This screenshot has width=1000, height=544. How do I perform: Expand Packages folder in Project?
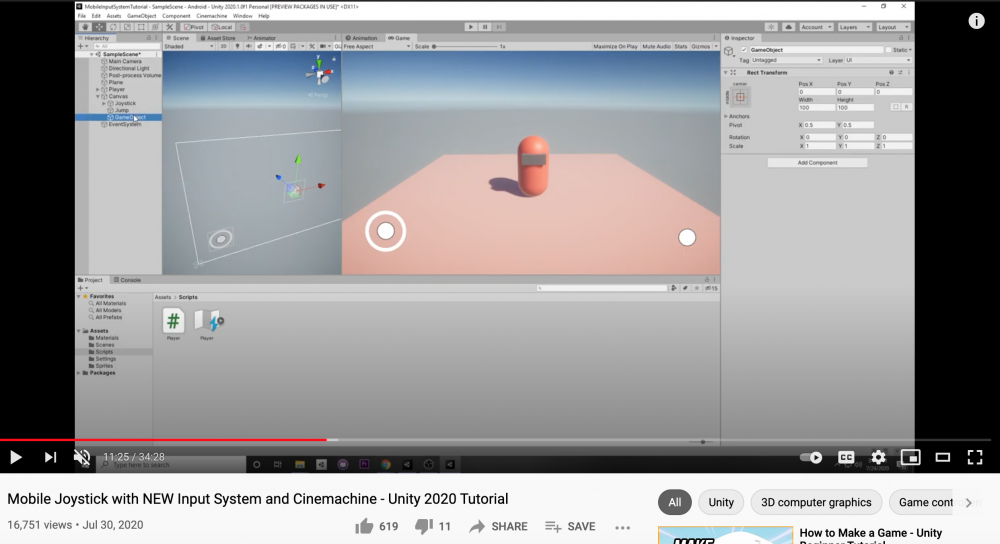(79, 372)
